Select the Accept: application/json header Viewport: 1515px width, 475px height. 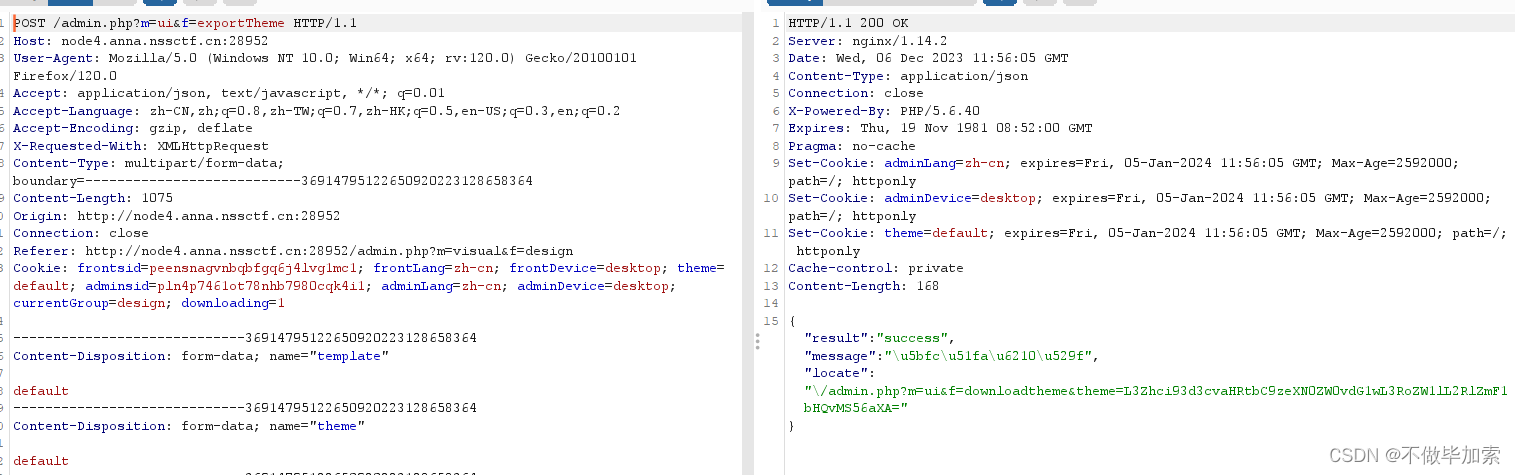229,93
